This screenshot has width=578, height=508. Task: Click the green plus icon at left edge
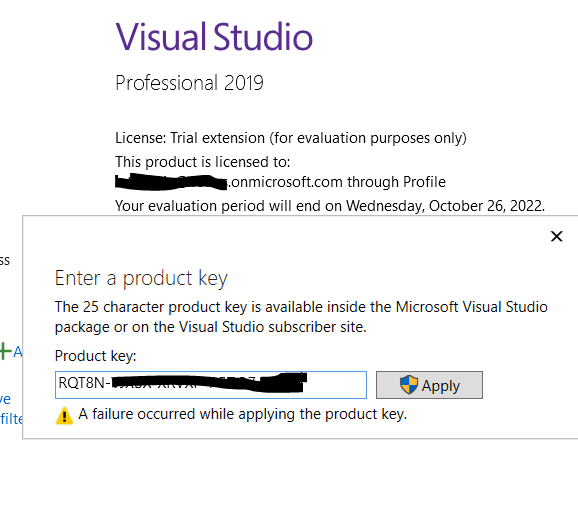(6, 351)
